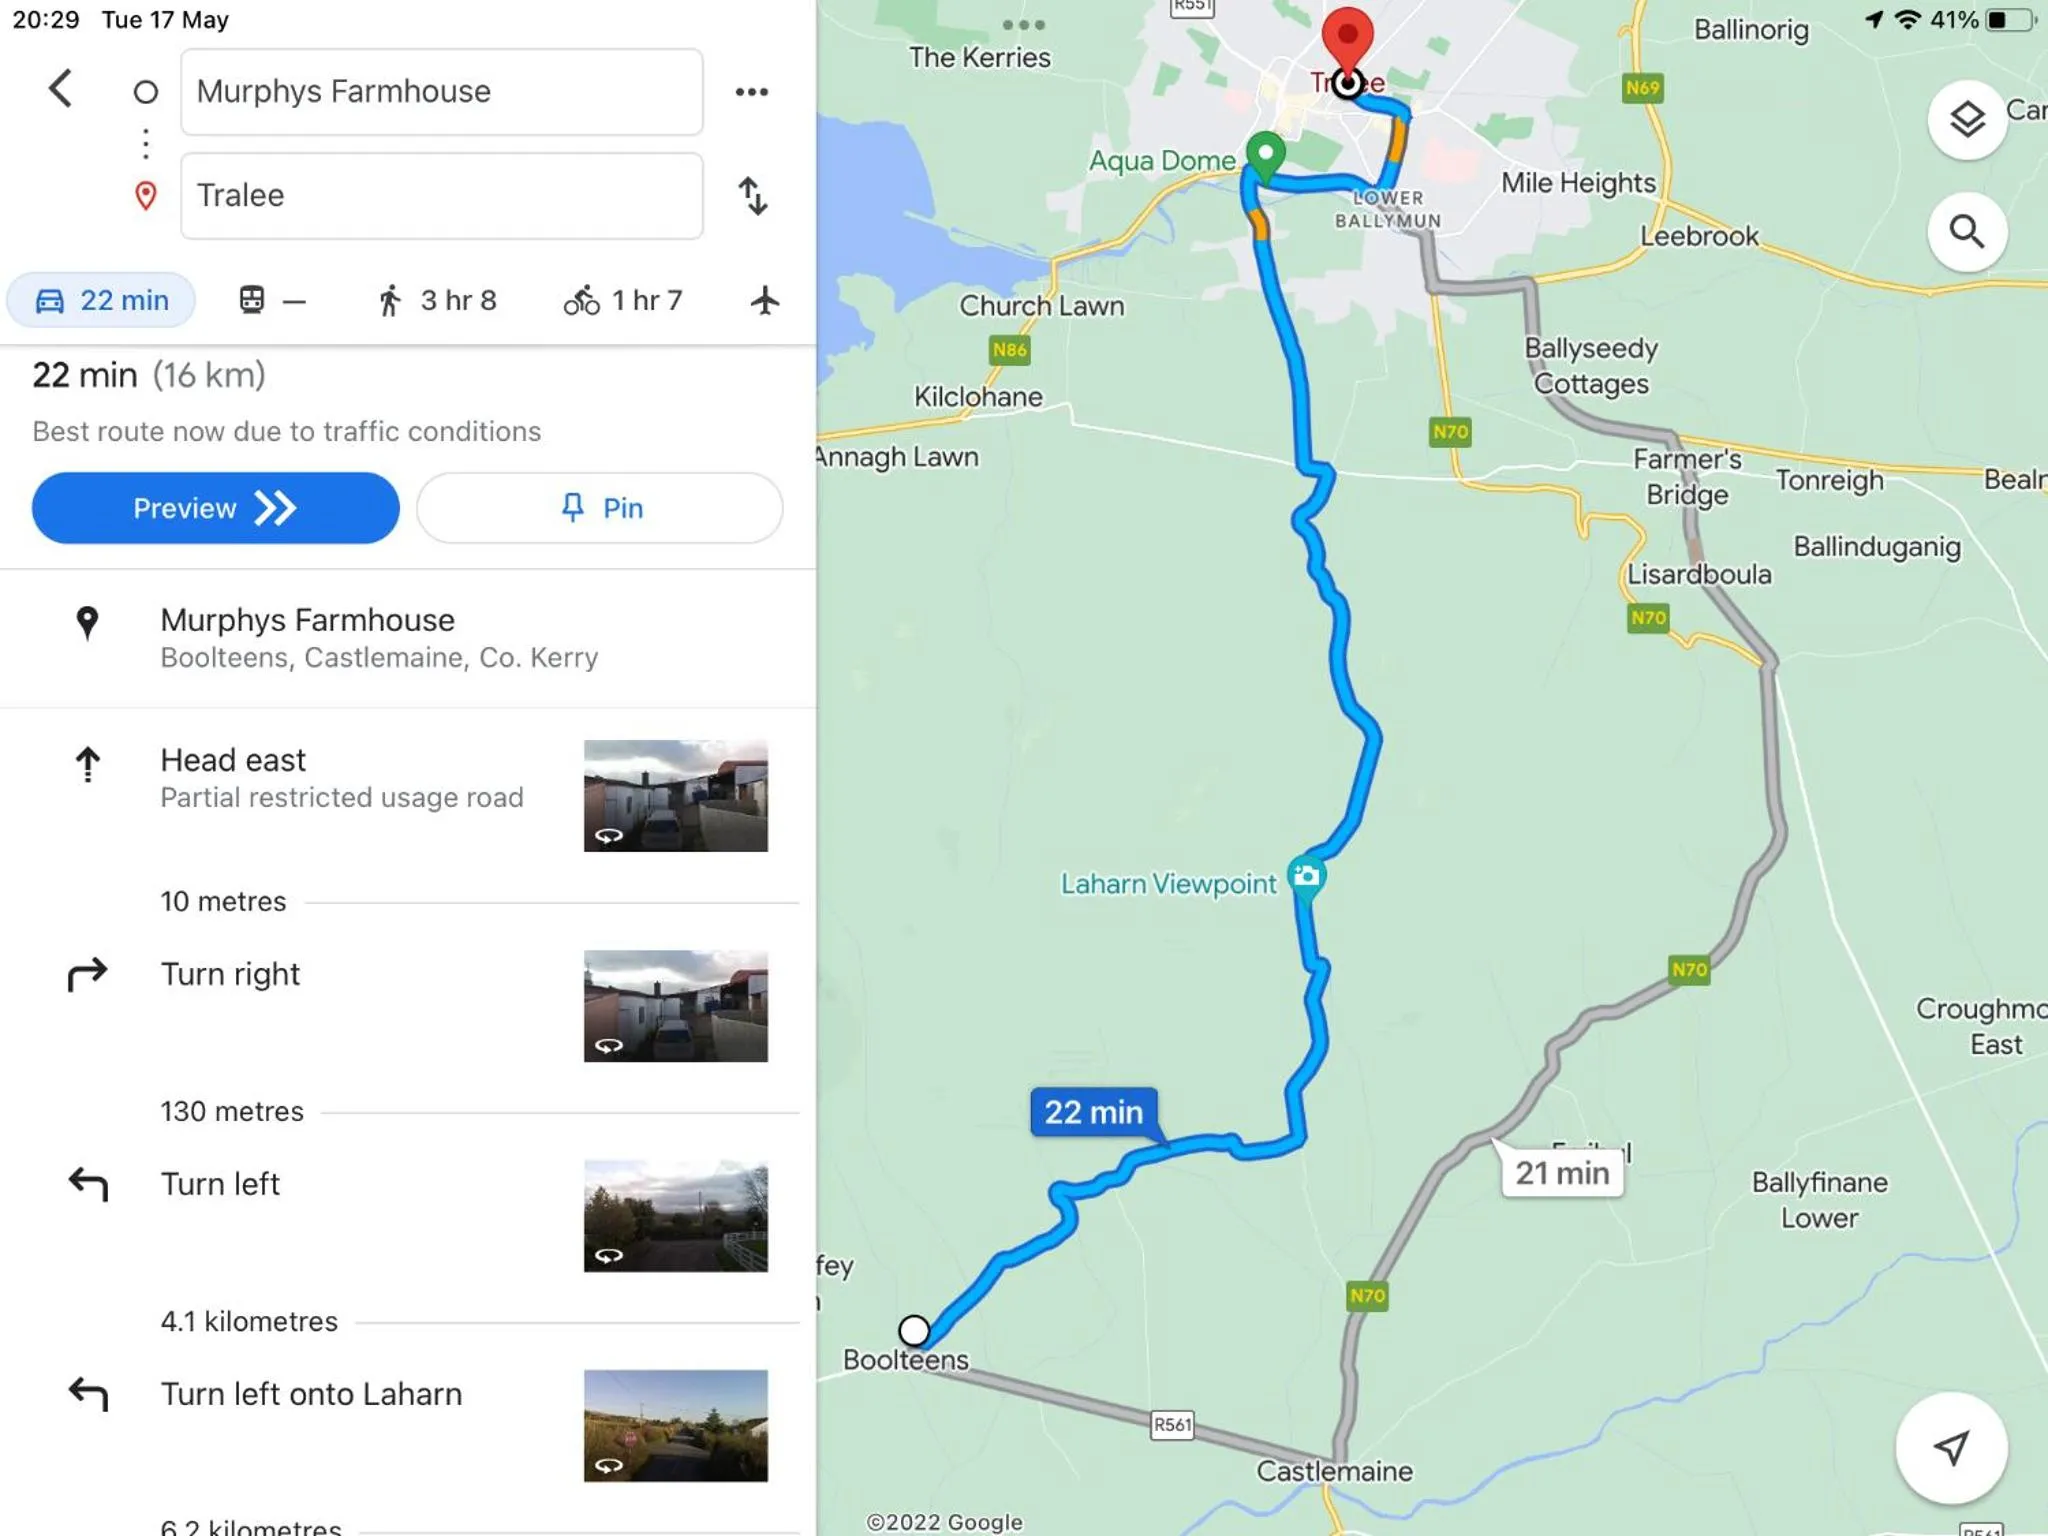2048x1536 pixels.
Task: Select the flight travel mode
Action: [765, 300]
